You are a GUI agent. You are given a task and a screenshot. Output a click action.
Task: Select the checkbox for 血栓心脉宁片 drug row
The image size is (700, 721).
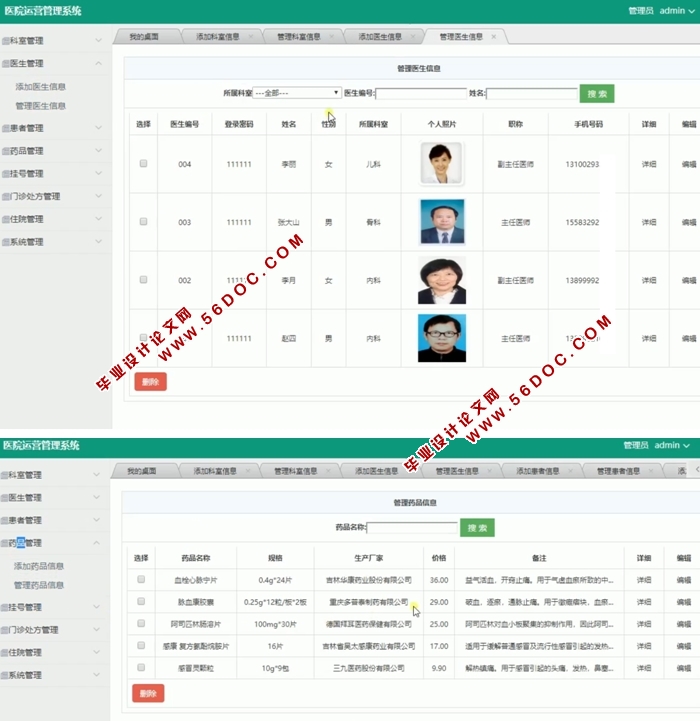(141, 580)
